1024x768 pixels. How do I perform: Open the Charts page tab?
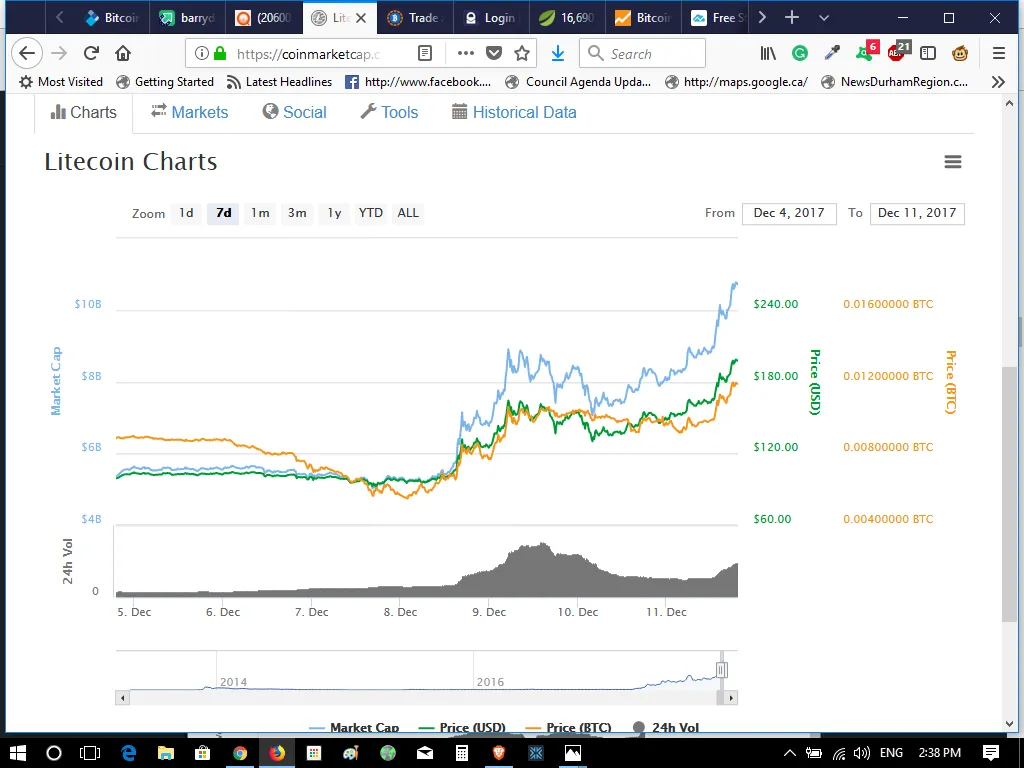[84, 112]
